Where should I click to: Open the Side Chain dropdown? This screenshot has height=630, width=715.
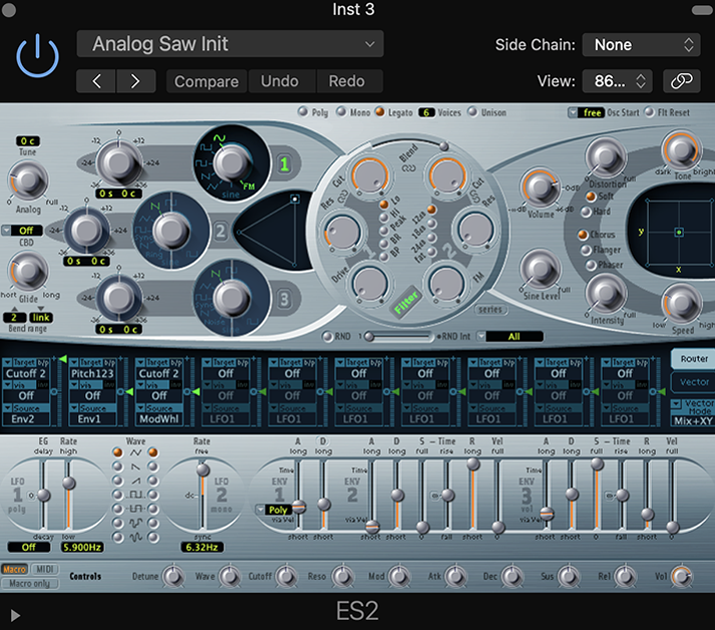(642, 45)
